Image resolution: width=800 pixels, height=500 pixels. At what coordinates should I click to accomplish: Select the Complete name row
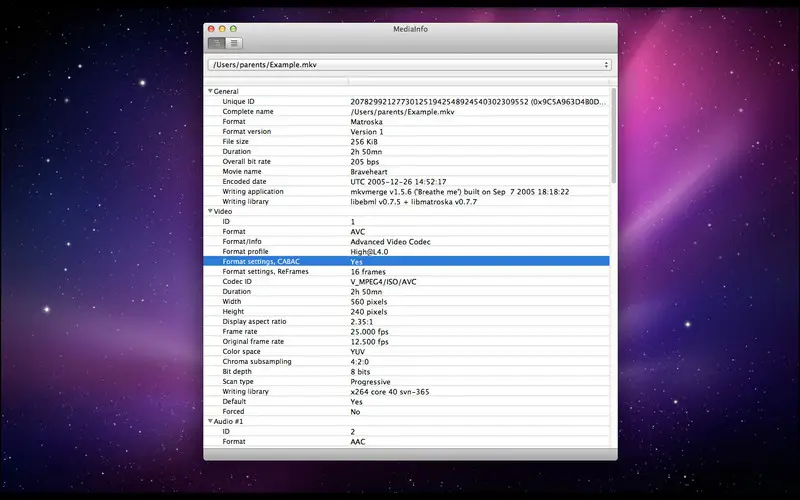[406, 111]
